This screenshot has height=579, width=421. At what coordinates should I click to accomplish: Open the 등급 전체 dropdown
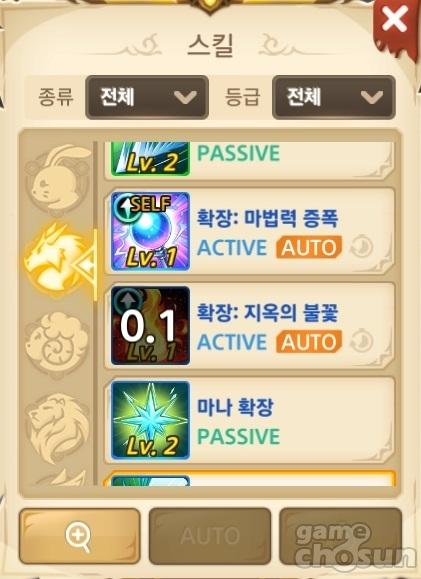[334, 97]
